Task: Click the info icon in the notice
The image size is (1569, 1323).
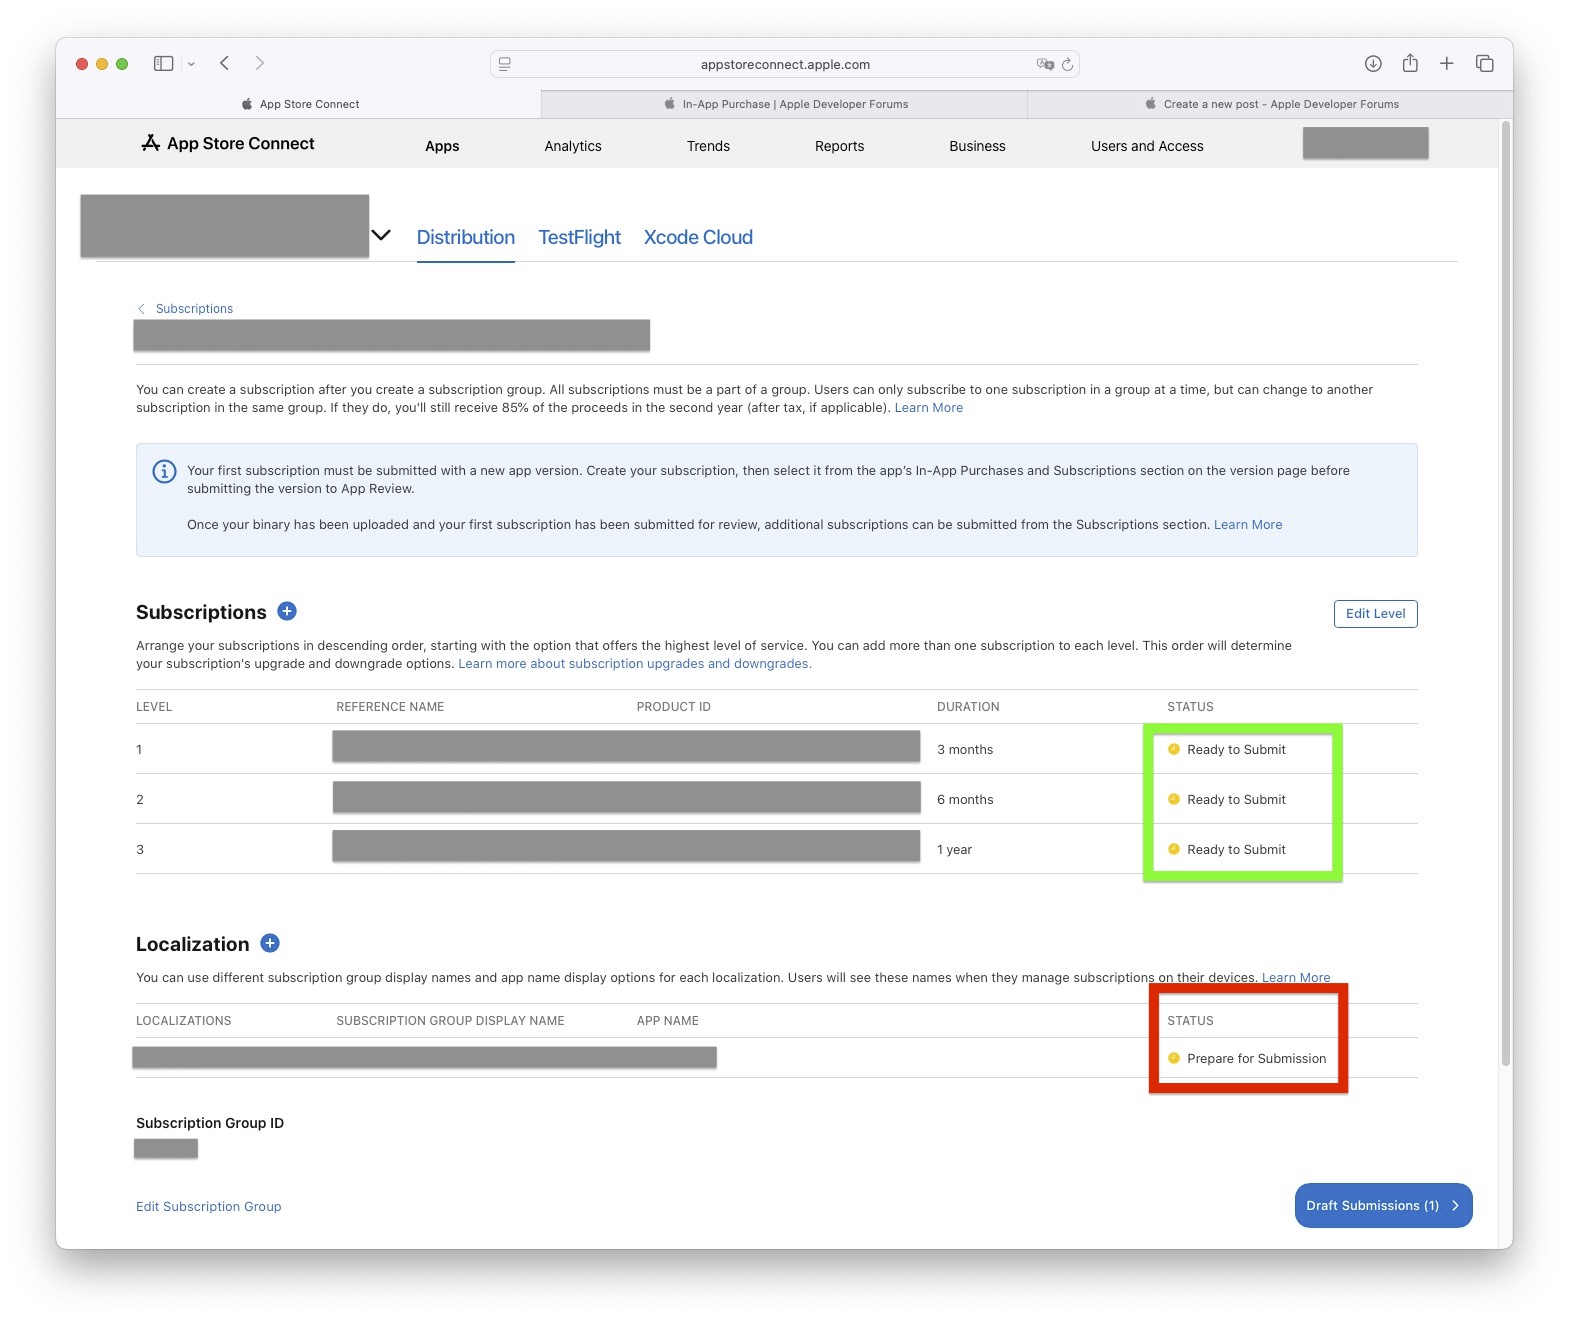Action: (x=164, y=471)
